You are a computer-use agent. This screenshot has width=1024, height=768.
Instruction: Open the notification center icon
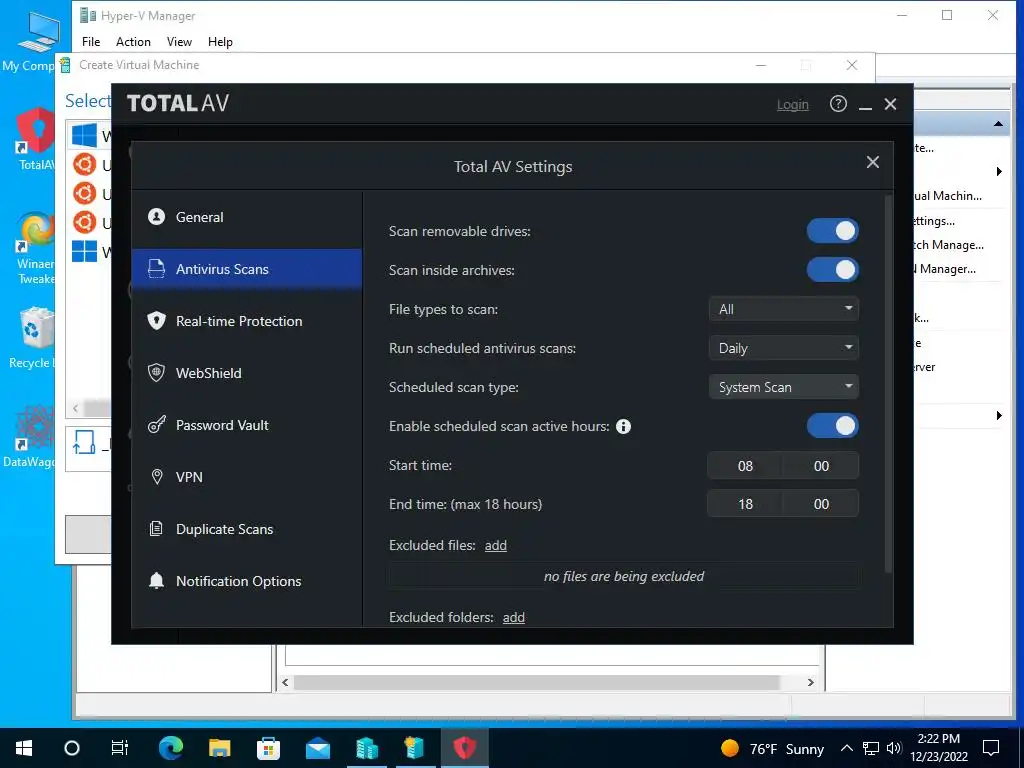click(x=991, y=748)
